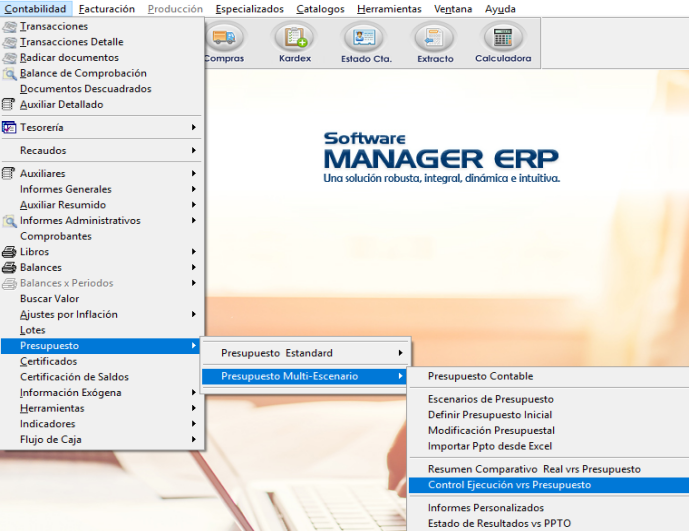Viewport: 689px width, 531px height.
Task: Click the icon beside Transacciones menu entry
Action: (x=9, y=27)
